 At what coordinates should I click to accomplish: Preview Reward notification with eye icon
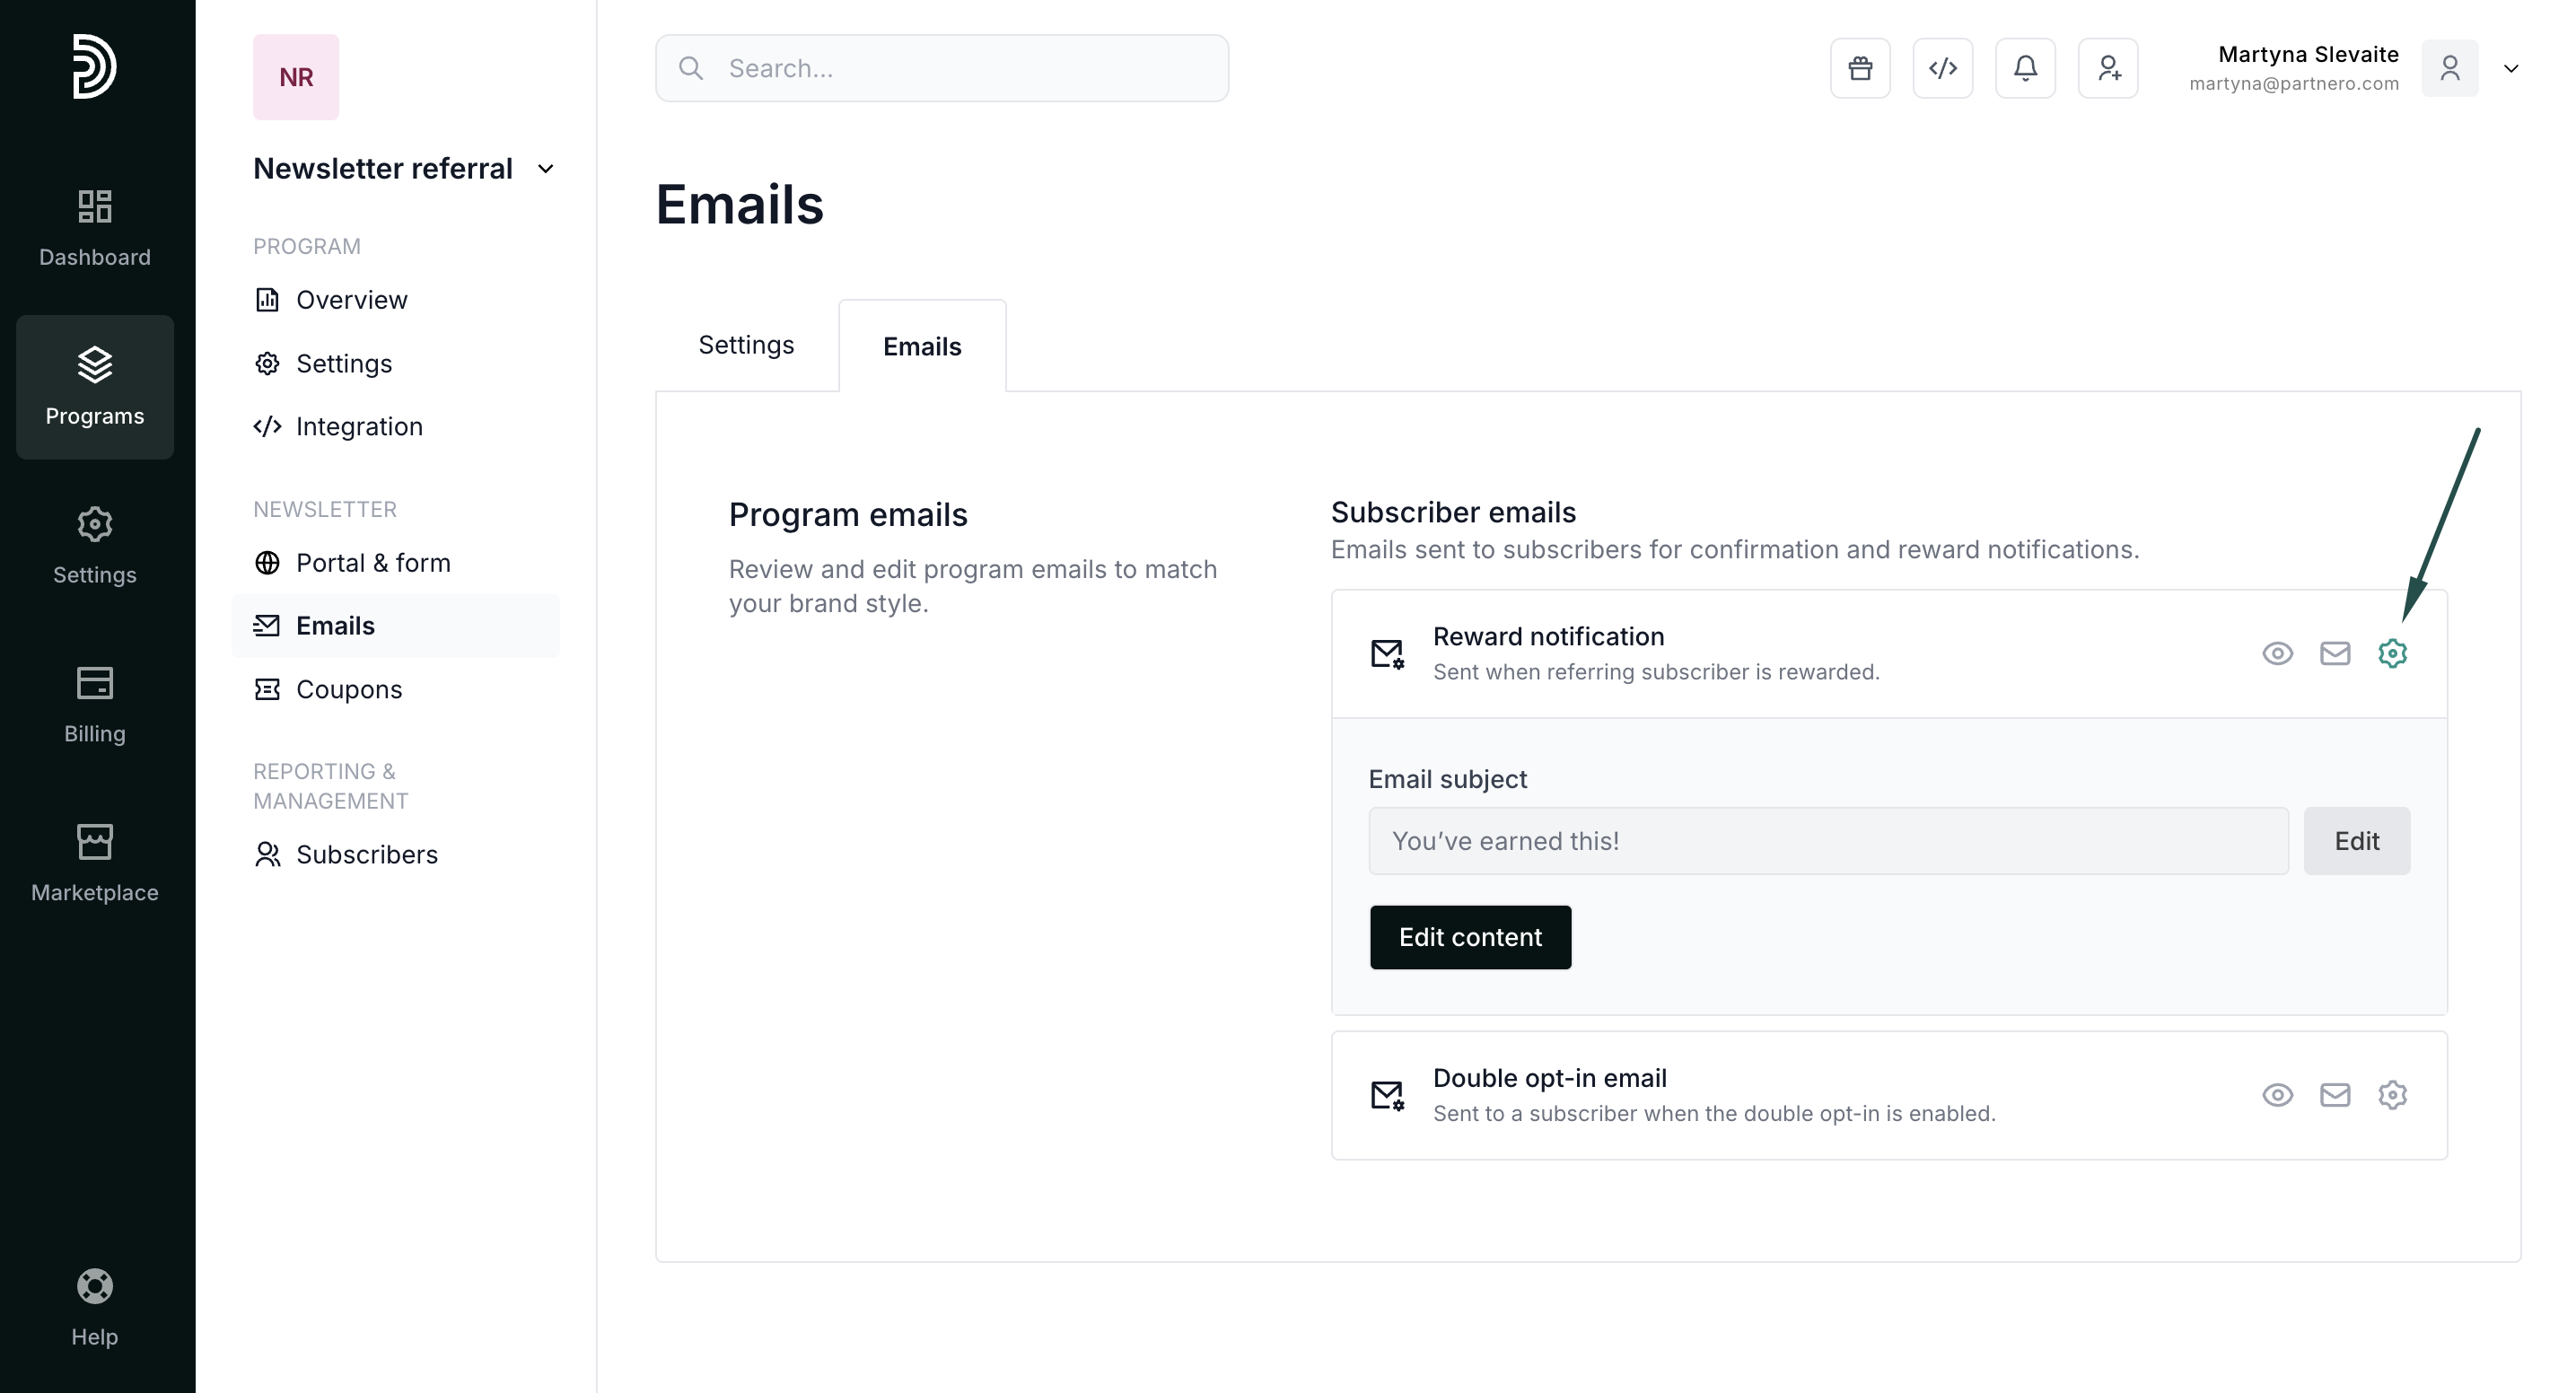point(2277,653)
